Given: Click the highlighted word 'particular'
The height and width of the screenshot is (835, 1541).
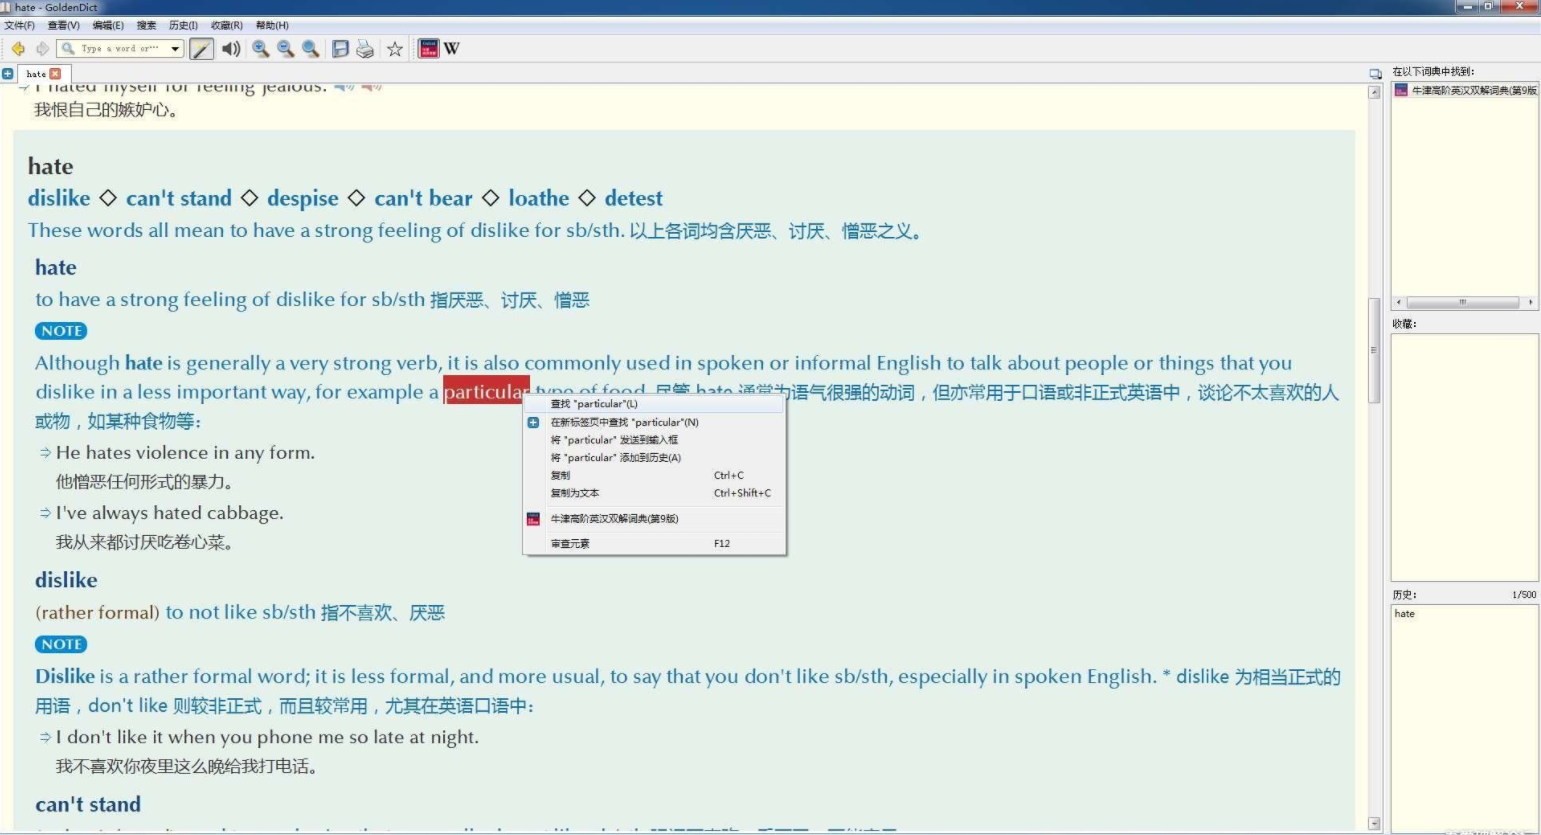Looking at the screenshot, I should point(486,392).
